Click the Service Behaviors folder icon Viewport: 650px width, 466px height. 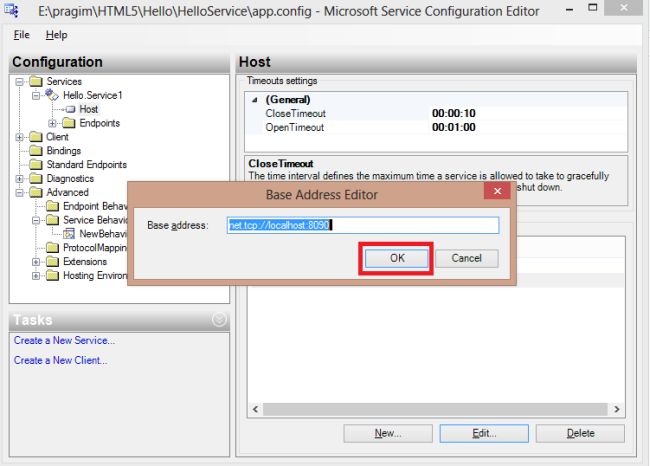click(x=52, y=220)
